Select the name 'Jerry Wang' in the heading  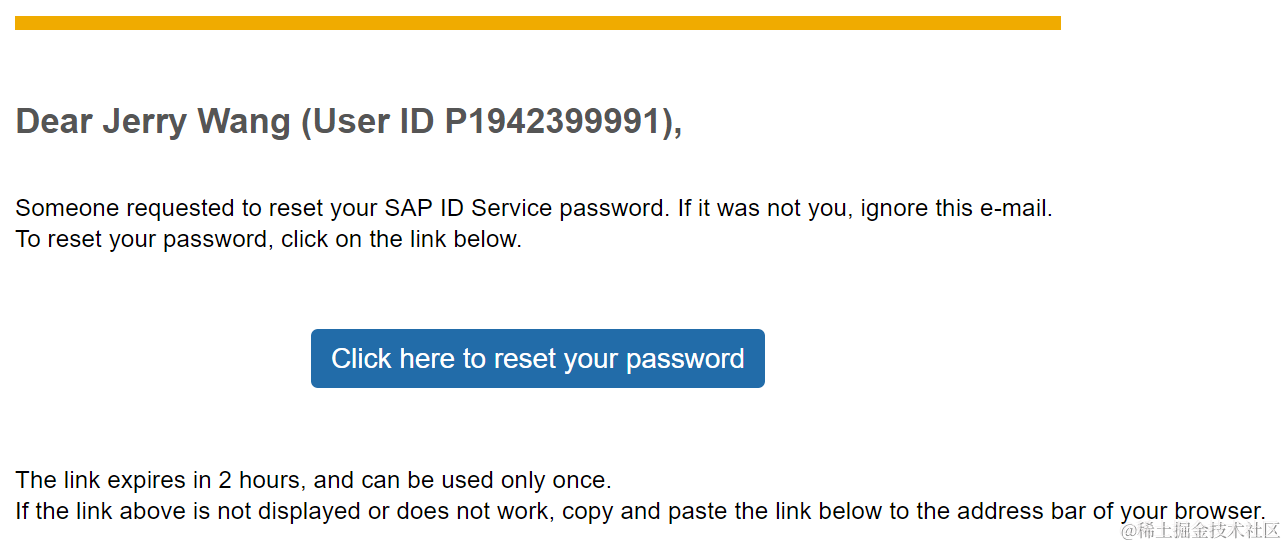pyautogui.click(x=197, y=122)
